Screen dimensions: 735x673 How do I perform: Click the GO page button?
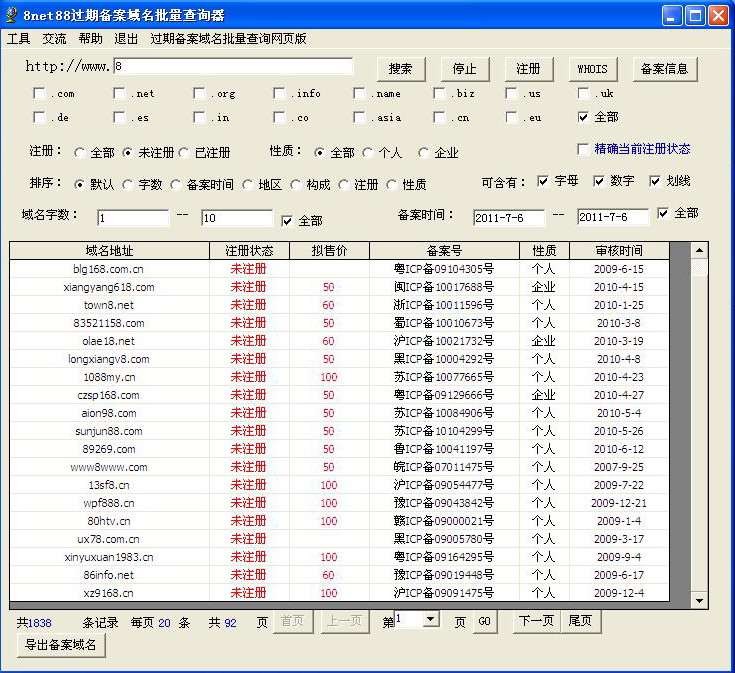point(485,621)
